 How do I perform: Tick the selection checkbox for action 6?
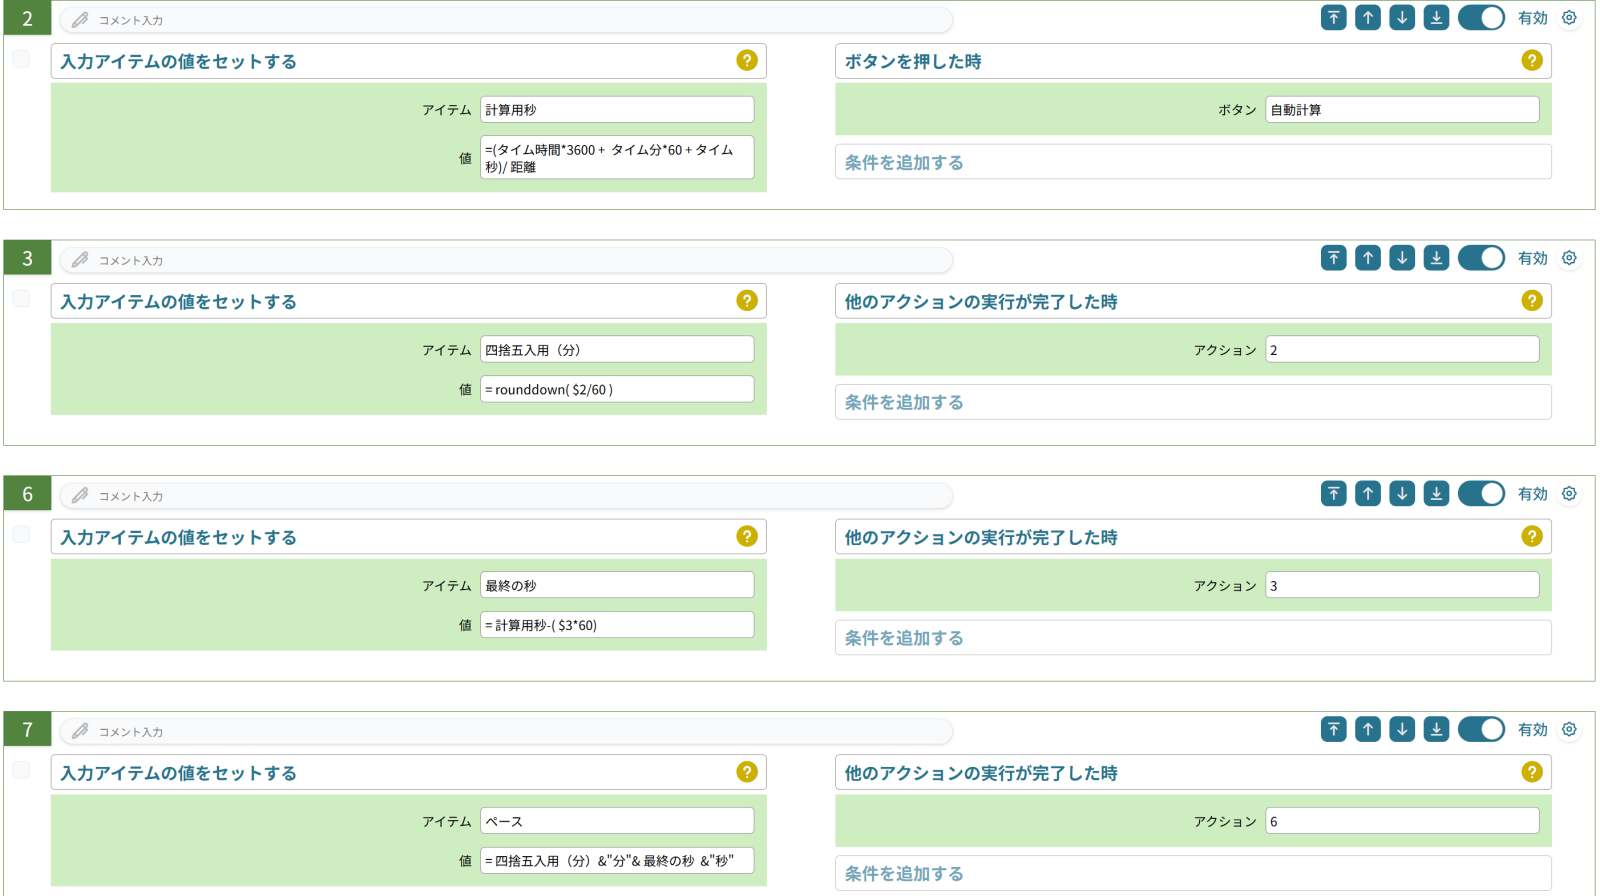[x=21, y=535]
